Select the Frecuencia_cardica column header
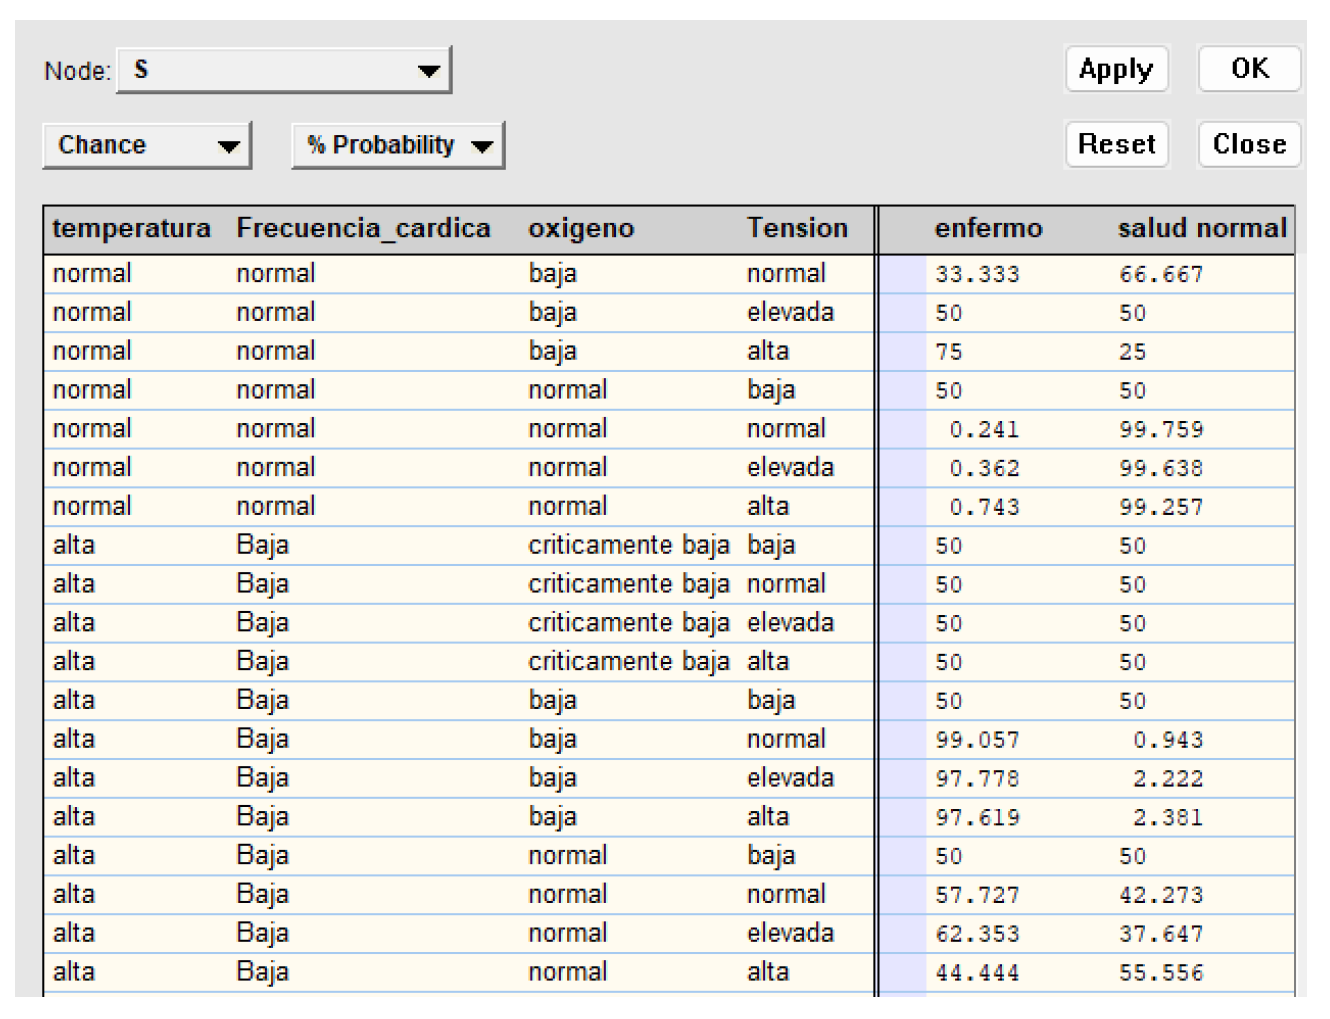The image size is (1330, 1019). coord(362,228)
